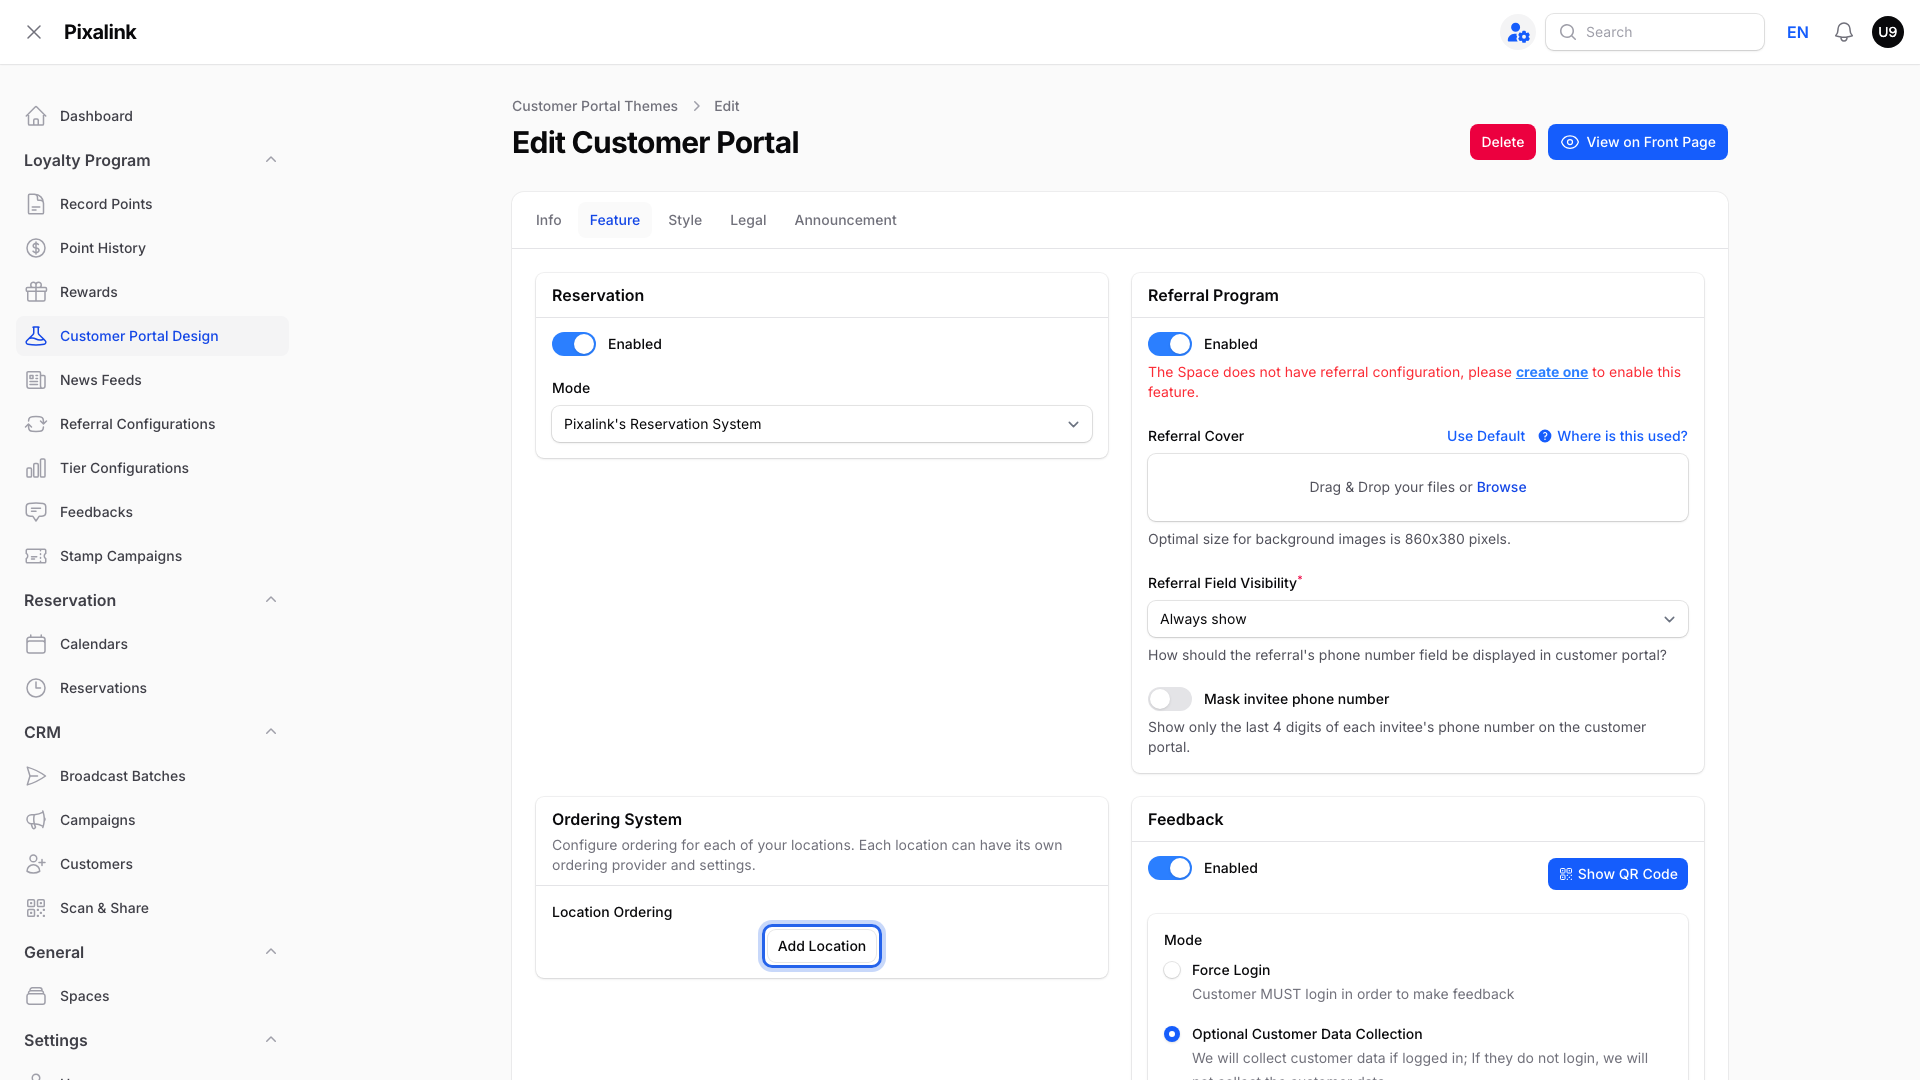The height and width of the screenshot is (1080, 1920).
Task: Collapse the Reservation sidebar section
Action: pos(271,600)
